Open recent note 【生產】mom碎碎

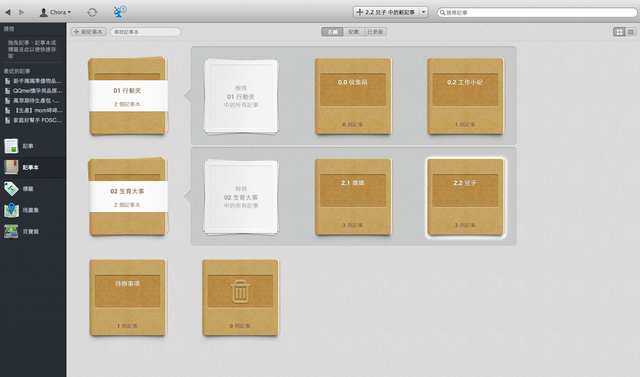[x=33, y=110]
